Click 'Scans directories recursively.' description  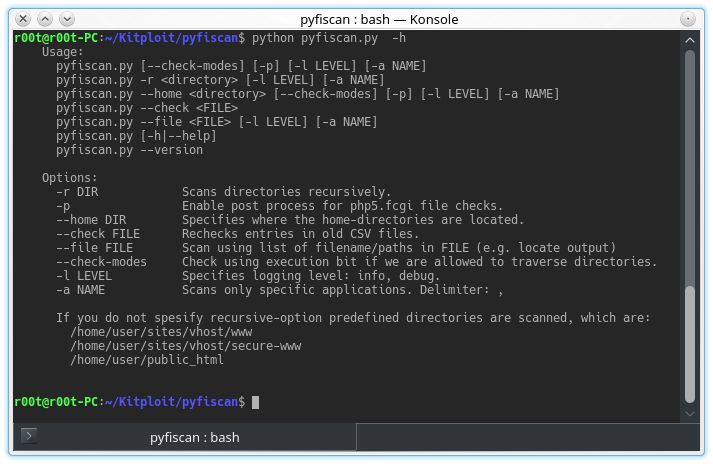point(286,192)
